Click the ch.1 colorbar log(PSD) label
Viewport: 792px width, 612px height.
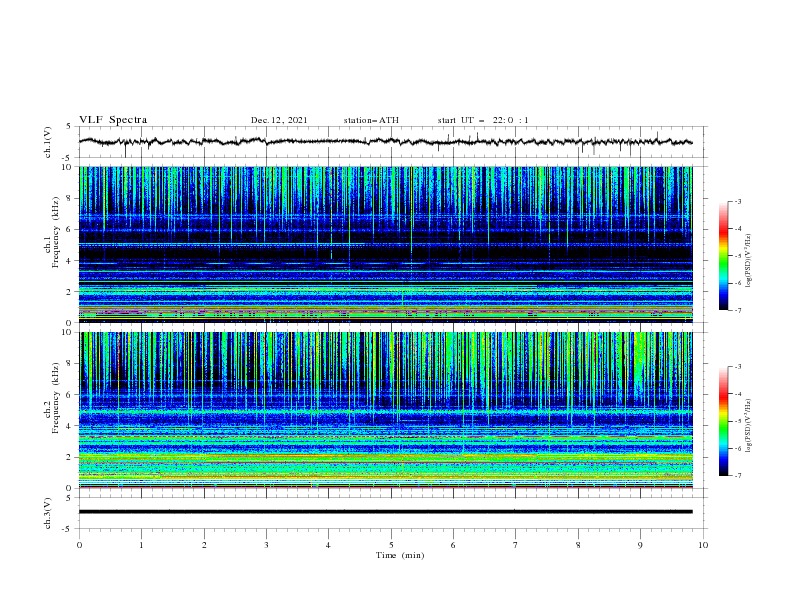[x=748, y=261]
